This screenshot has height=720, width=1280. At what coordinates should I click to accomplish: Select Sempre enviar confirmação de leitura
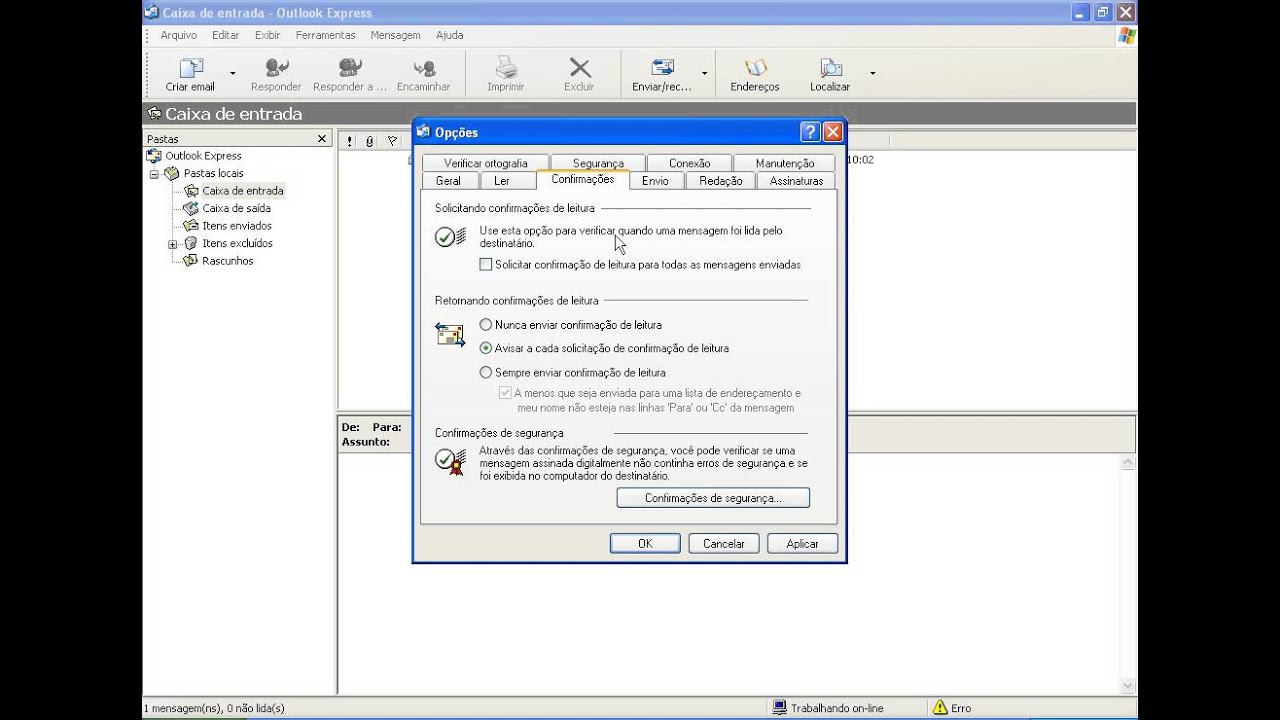click(486, 372)
